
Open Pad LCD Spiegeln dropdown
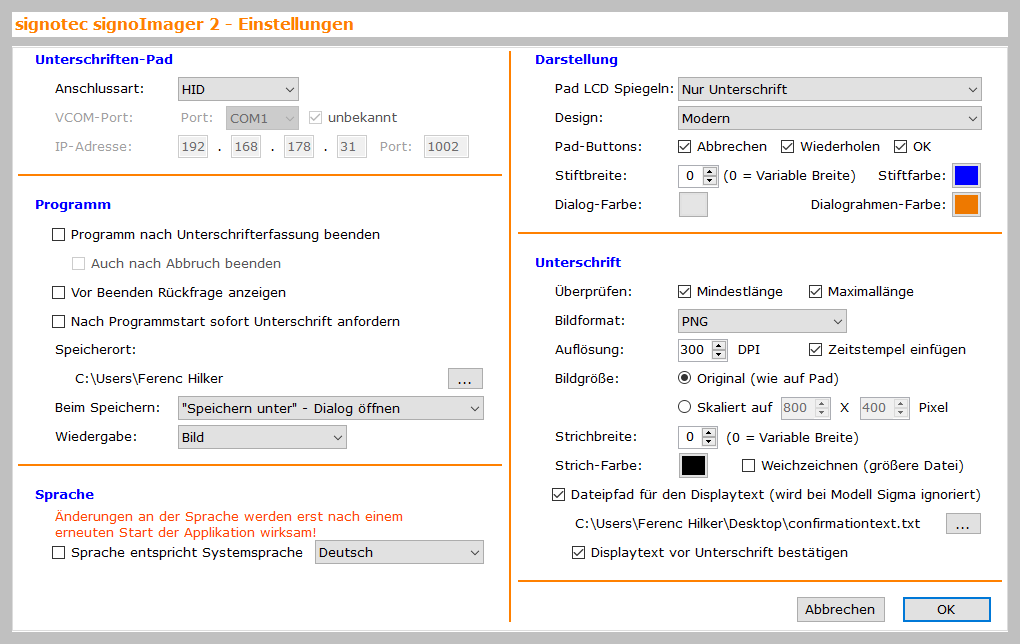(x=829, y=89)
